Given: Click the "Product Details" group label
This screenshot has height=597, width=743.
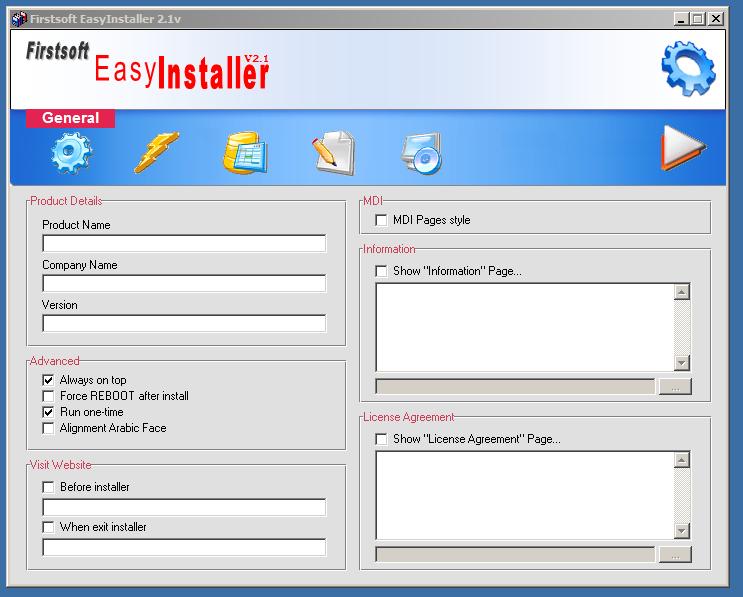Looking at the screenshot, I should [x=66, y=201].
